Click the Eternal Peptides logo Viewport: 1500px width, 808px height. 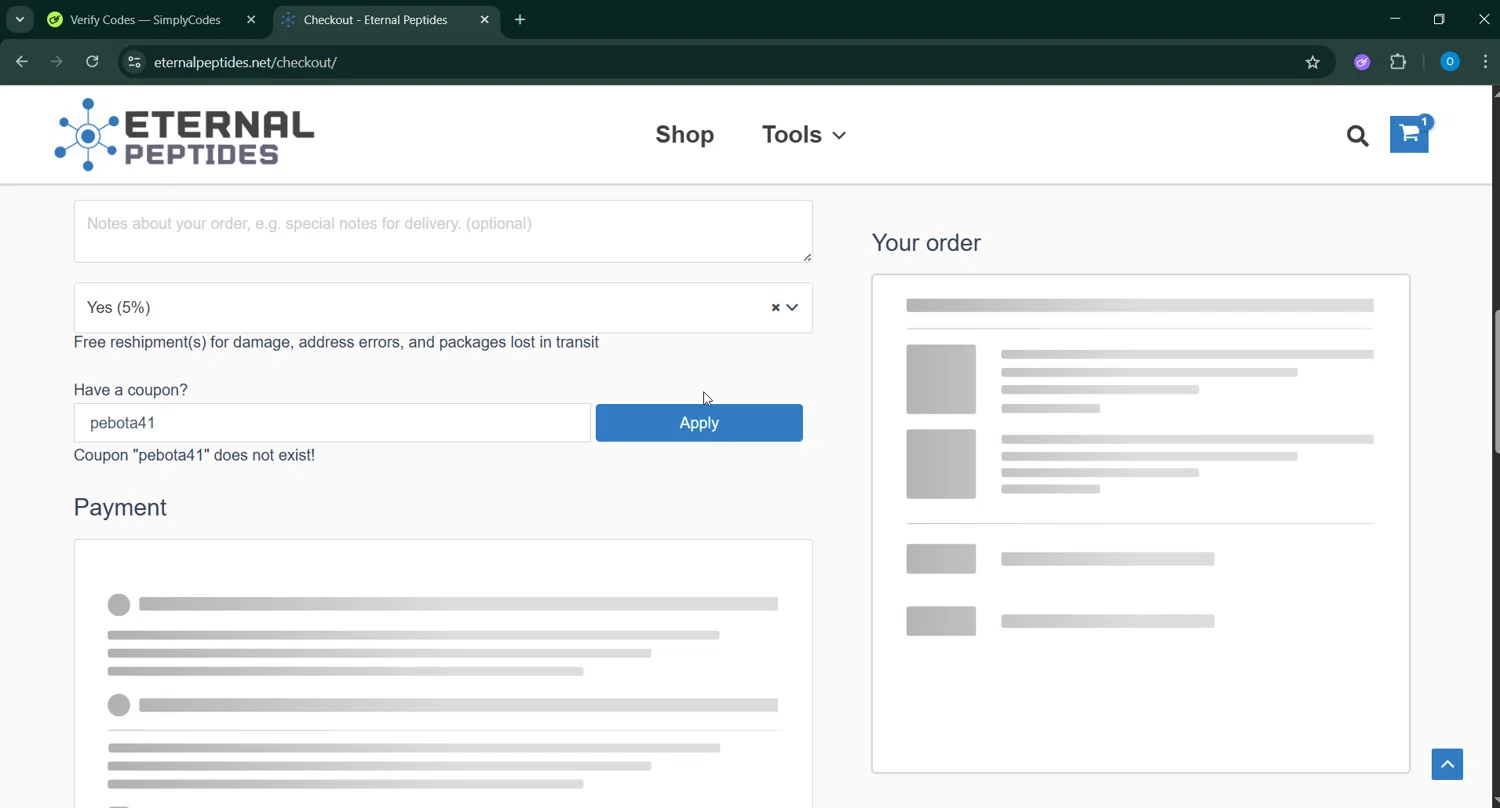(185, 135)
